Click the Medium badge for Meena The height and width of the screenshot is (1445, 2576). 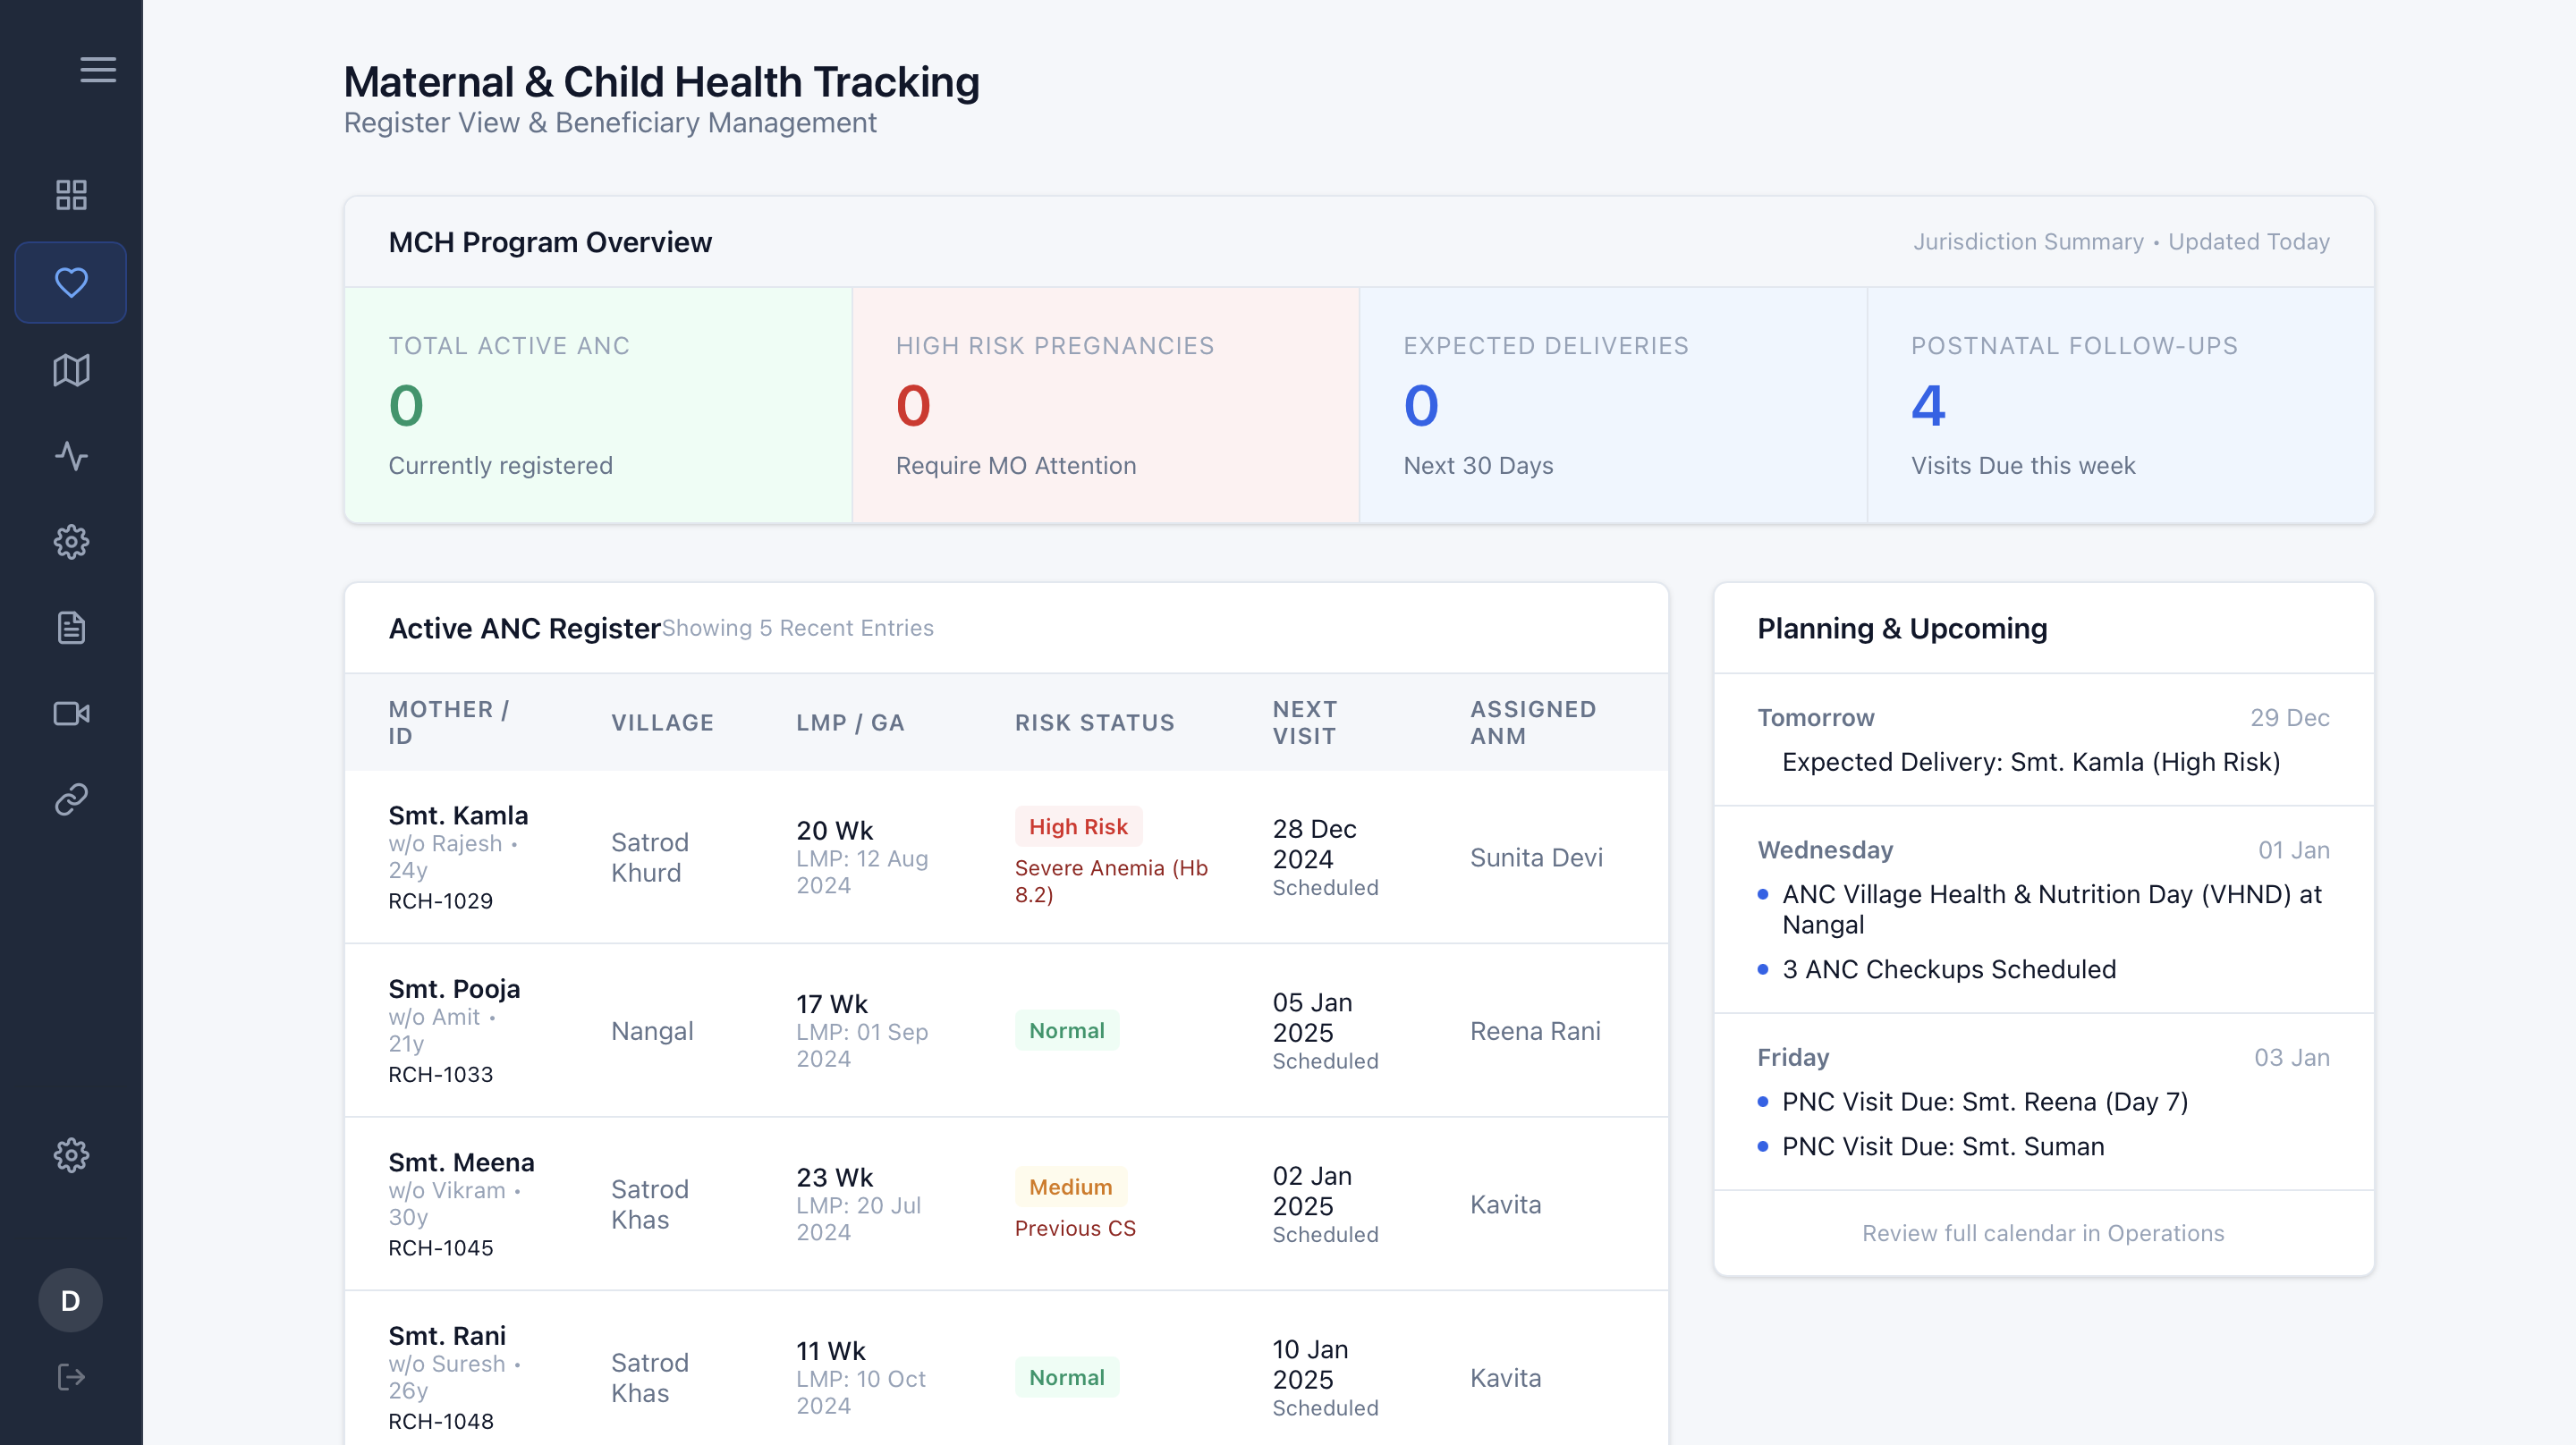[1070, 1187]
